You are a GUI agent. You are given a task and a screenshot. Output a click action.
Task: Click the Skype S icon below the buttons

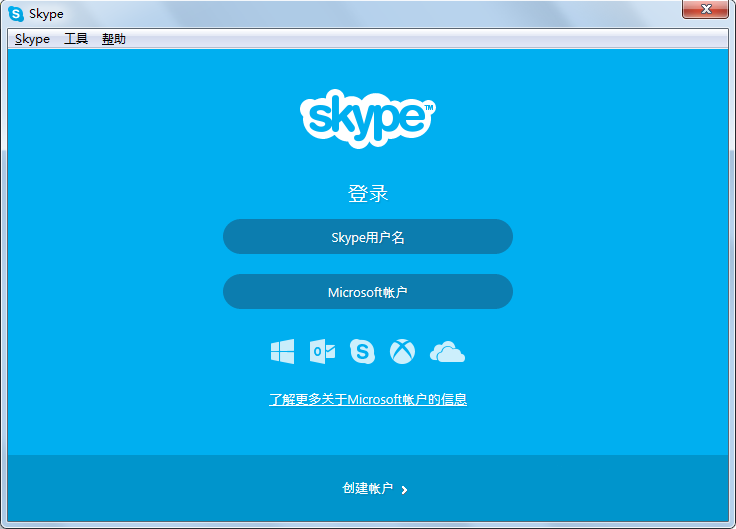coord(362,351)
